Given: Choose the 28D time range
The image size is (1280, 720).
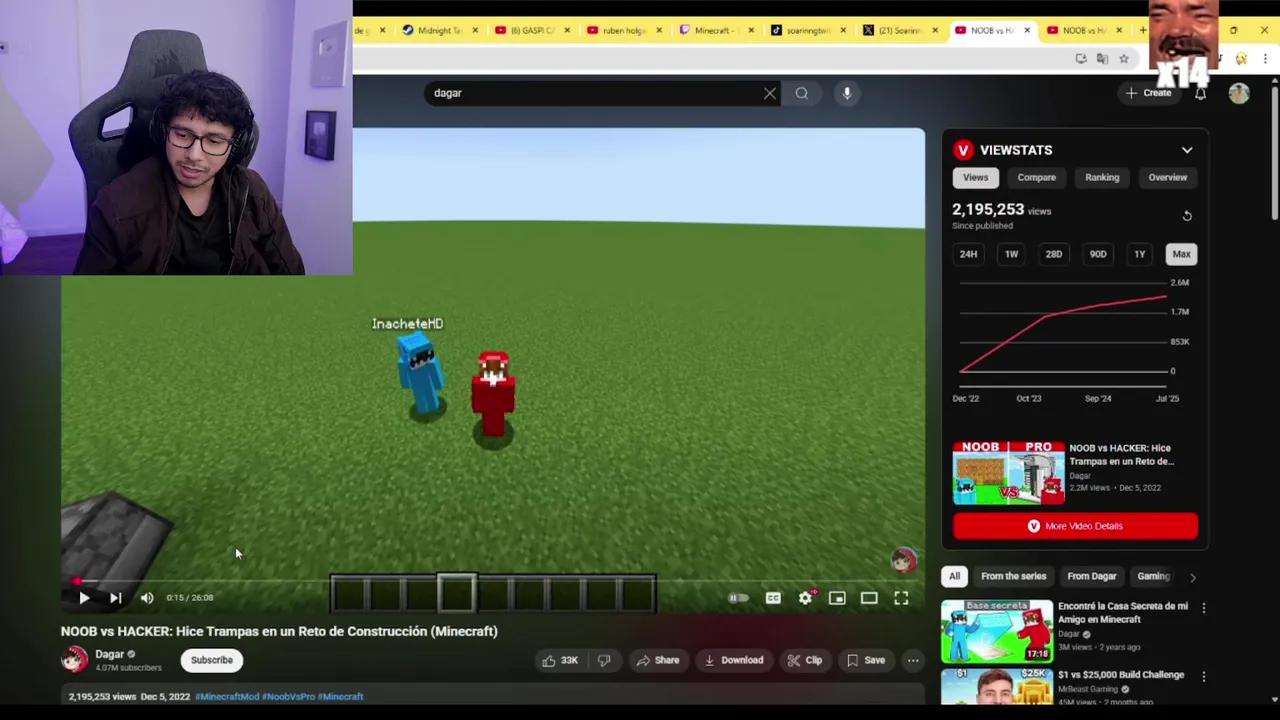Looking at the screenshot, I should pos(1053,254).
